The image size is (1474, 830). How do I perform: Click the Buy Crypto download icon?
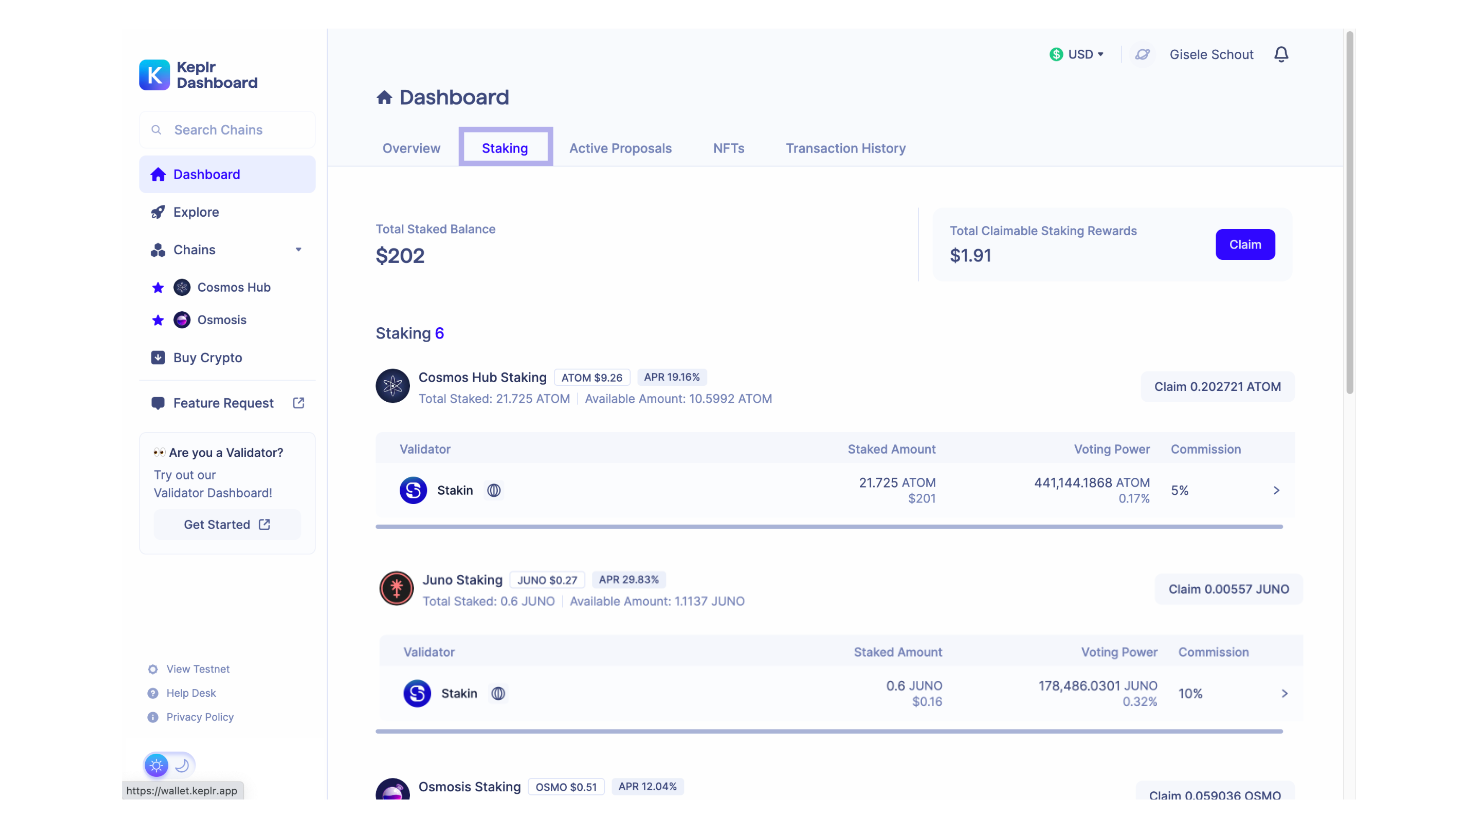[x=158, y=357]
